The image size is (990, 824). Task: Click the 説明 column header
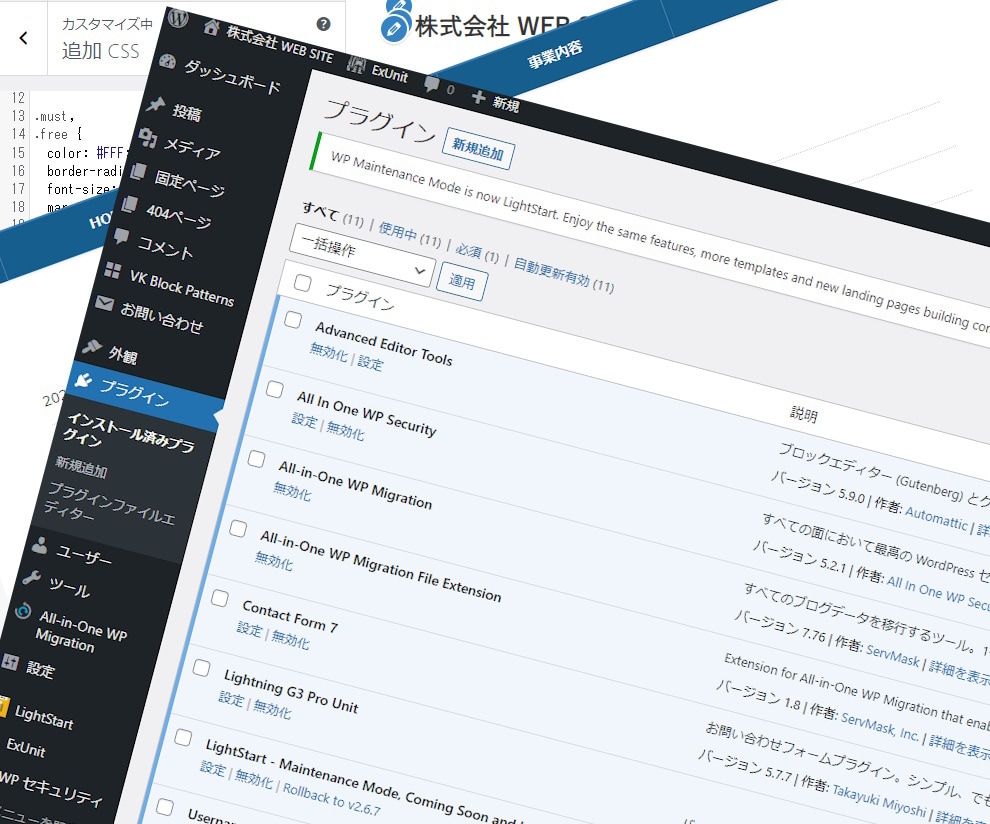[804, 414]
